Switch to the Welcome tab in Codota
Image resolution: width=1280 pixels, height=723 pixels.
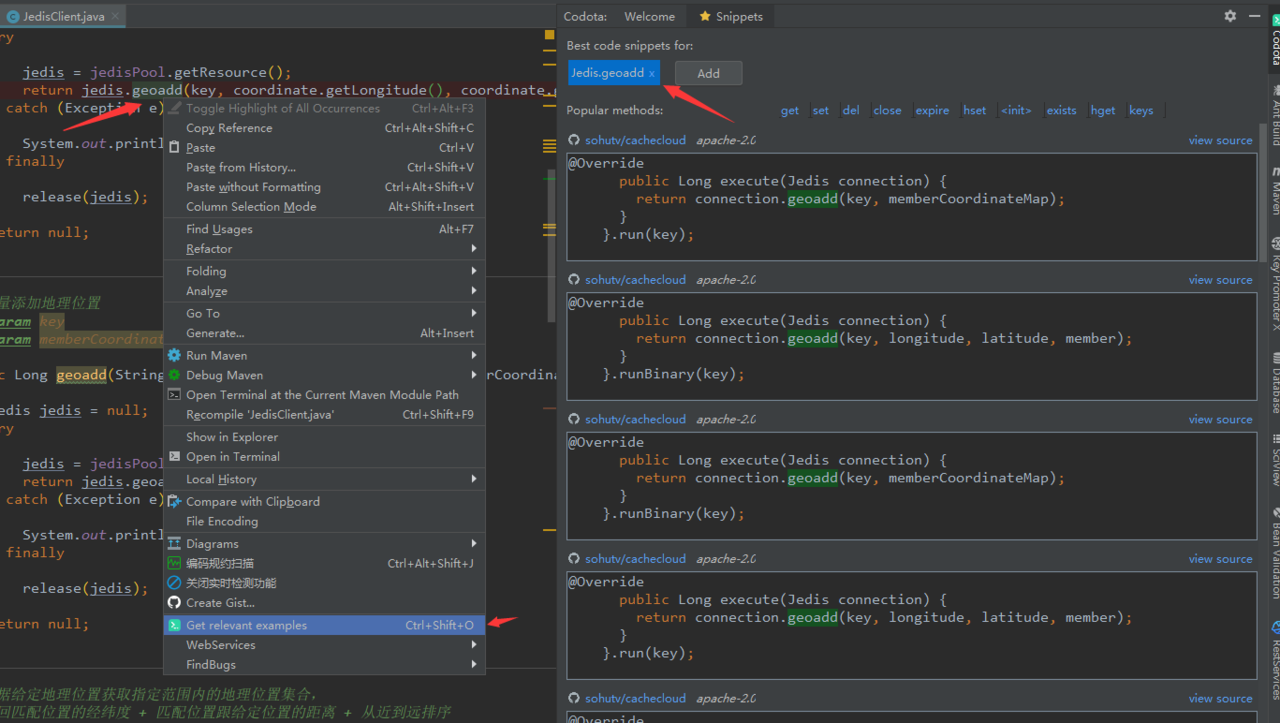(649, 16)
